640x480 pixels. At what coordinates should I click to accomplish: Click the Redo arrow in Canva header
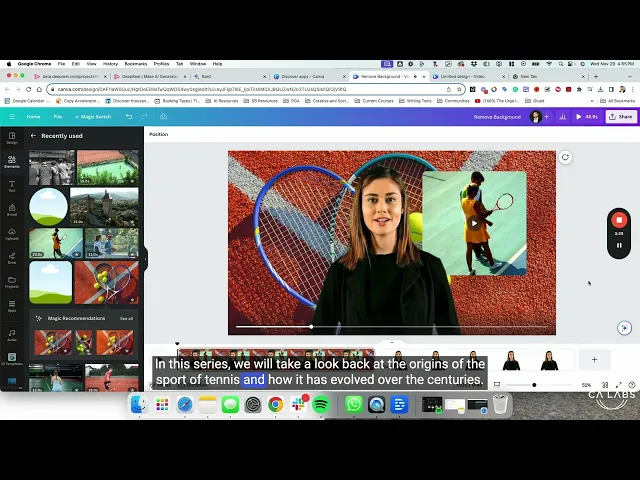(144, 117)
